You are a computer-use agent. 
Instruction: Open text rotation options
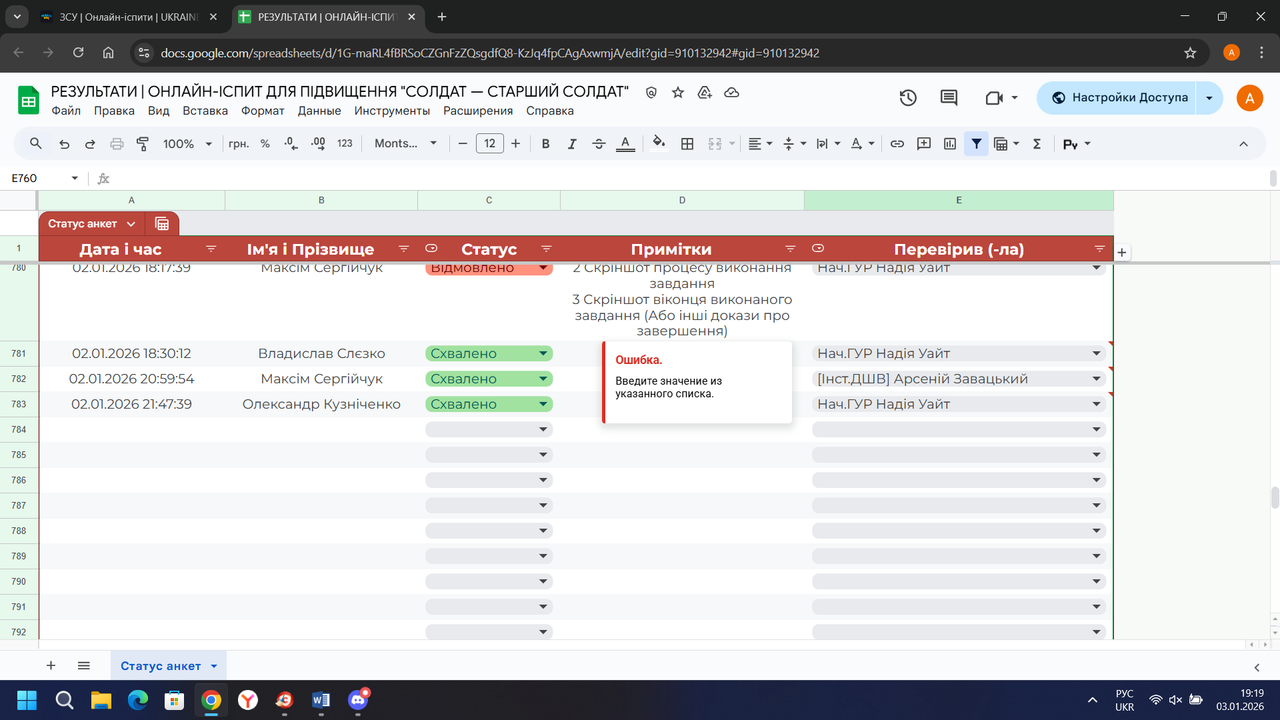click(x=862, y=144)
